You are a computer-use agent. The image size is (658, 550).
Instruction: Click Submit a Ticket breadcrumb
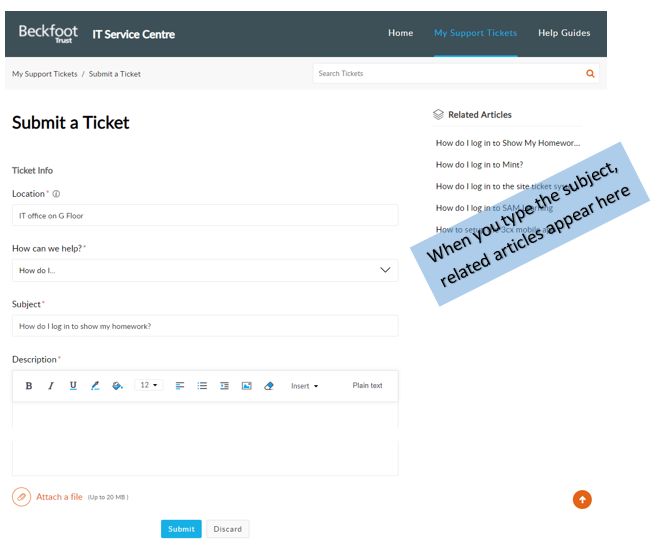point(115,74)
